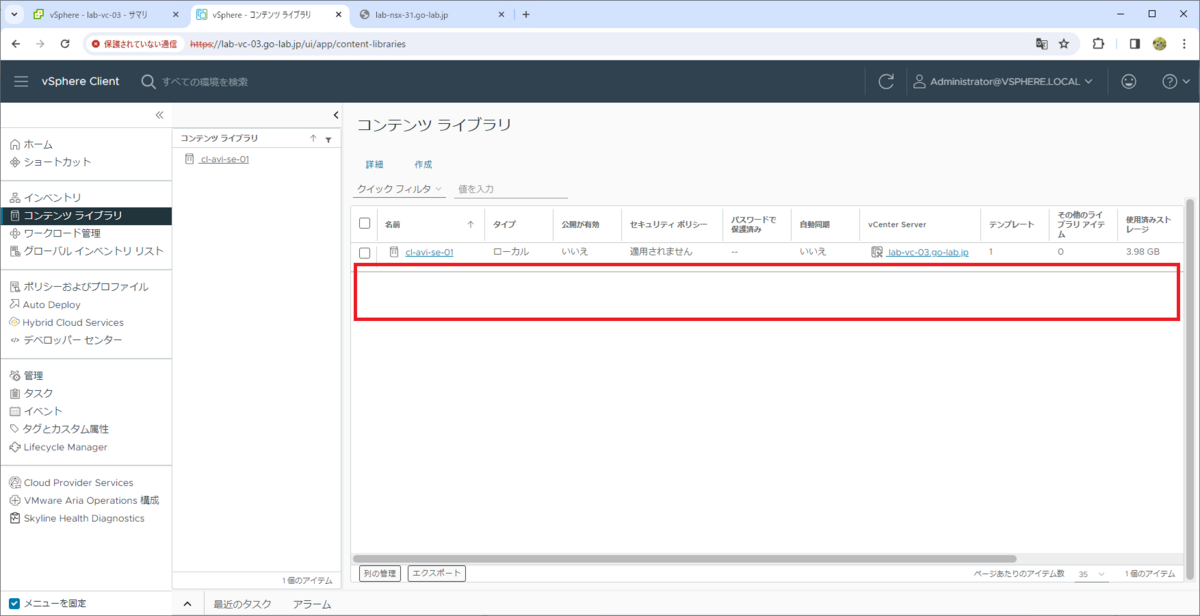Image resolution: width=1200 pixels, height=616 pixels.
Task: Collapse the content library list panel
Action: click(336, 114)
